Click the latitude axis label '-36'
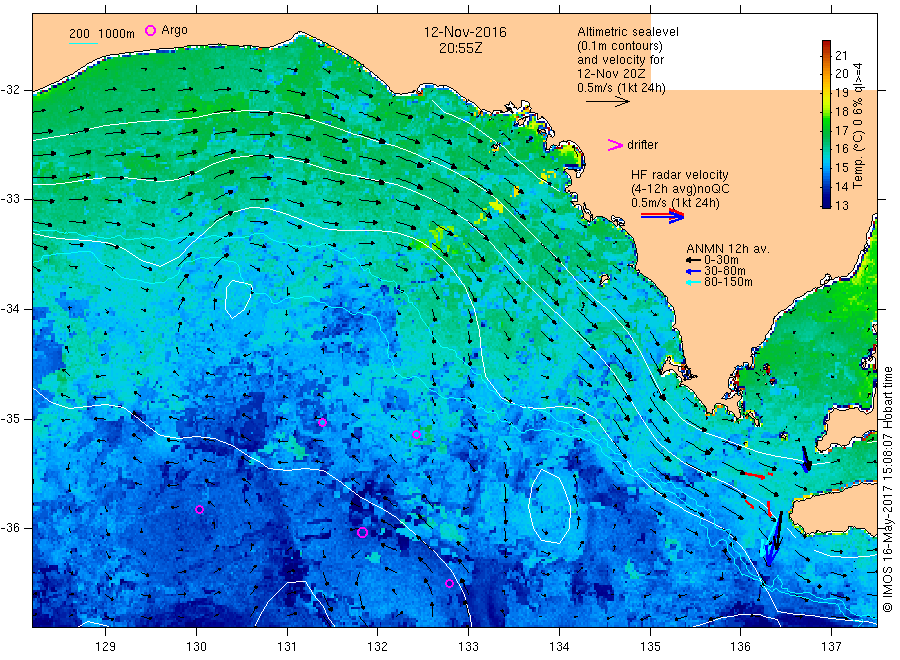 tap(10, 527)
